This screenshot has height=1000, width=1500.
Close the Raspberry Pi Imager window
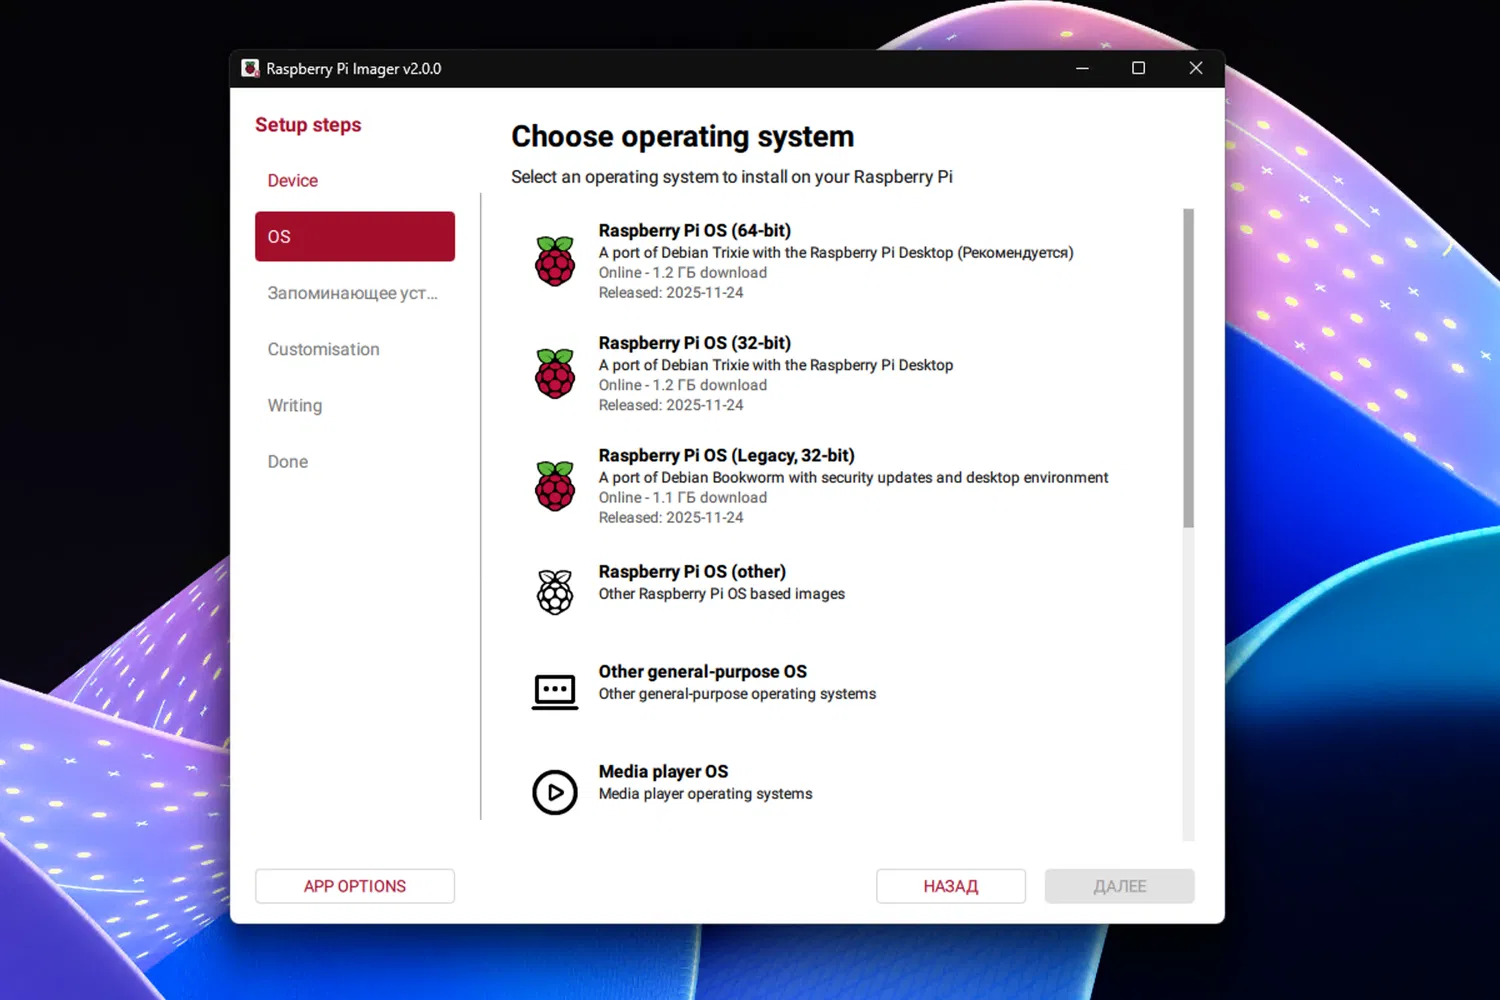click(x=1196, y=68)
